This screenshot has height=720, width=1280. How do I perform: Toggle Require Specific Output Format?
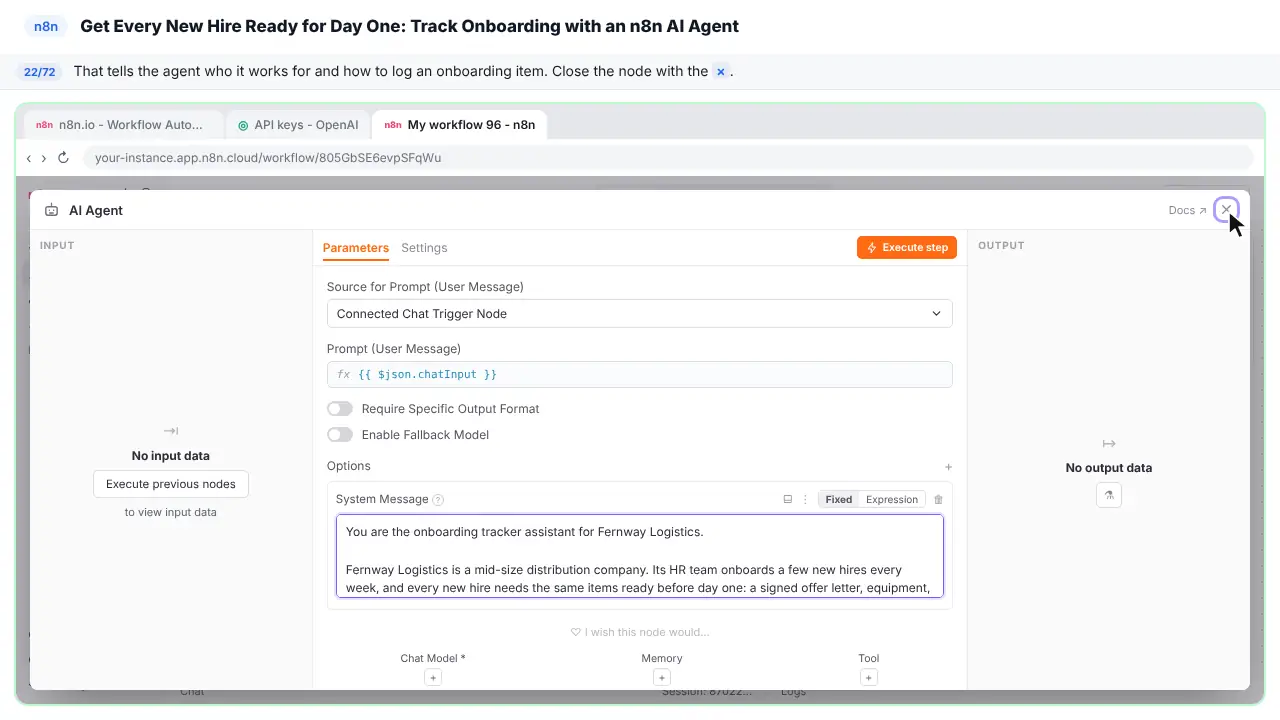(340, 409)
